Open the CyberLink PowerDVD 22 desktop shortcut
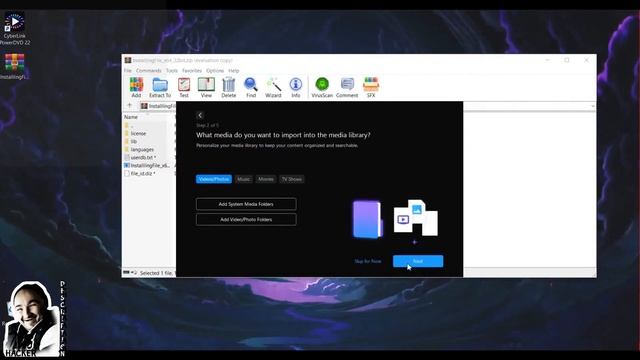This screenshot has width=640, height=360. click(15, 29)
